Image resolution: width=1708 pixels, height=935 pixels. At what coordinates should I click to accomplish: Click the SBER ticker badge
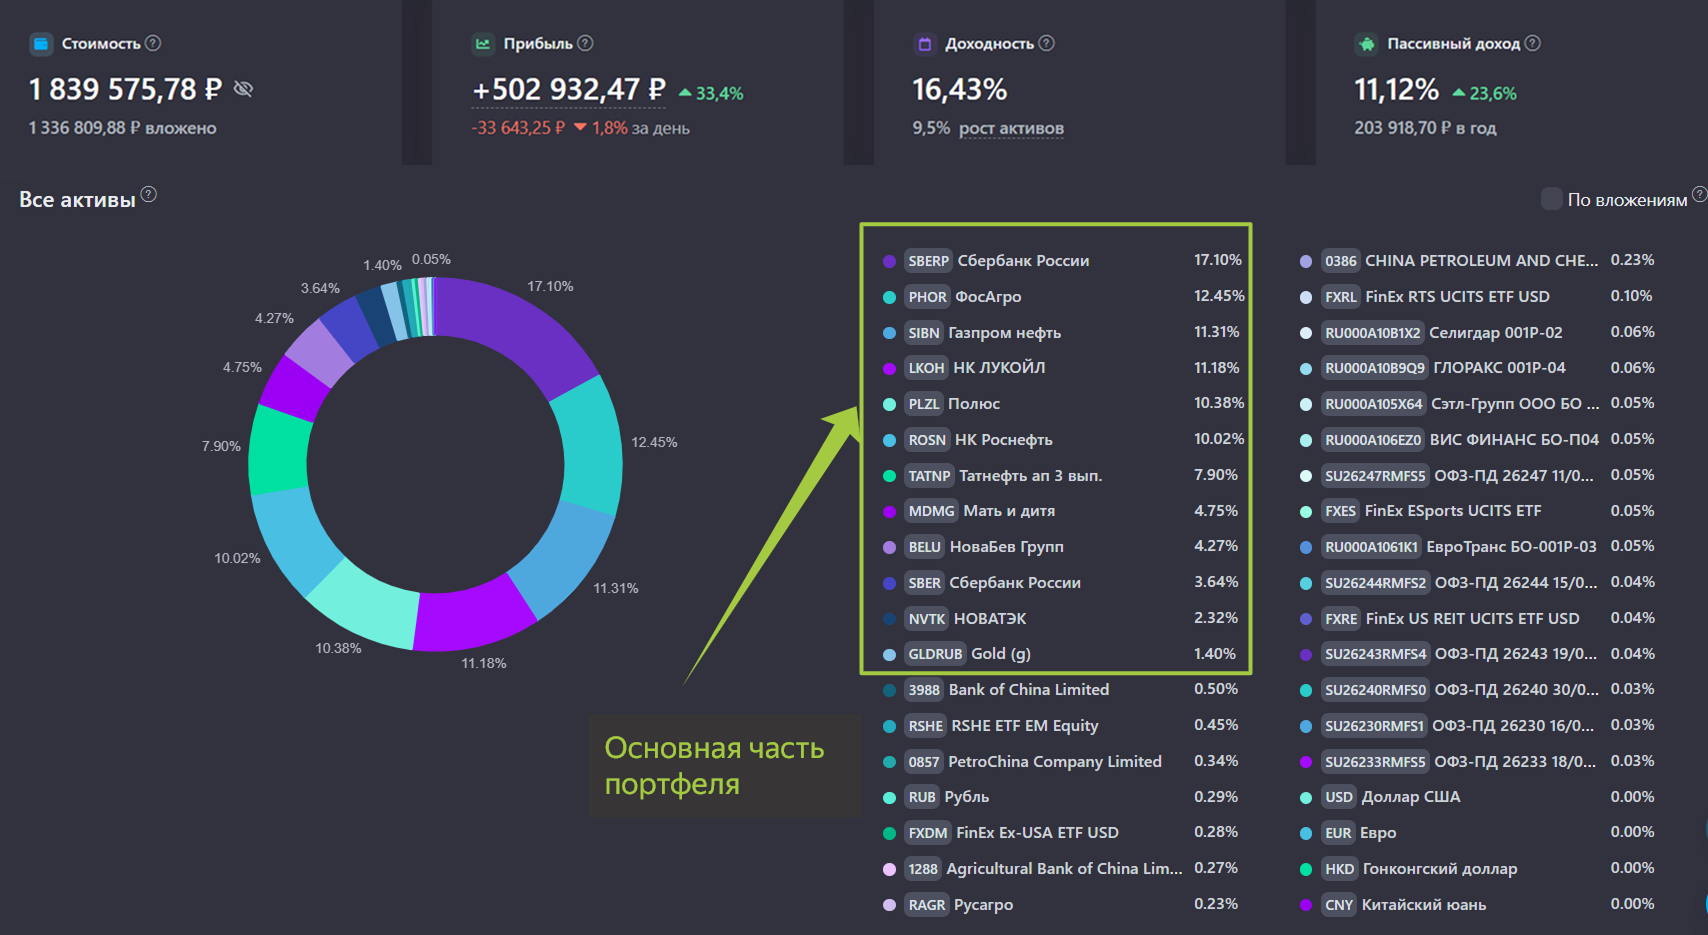click(924, 583)
